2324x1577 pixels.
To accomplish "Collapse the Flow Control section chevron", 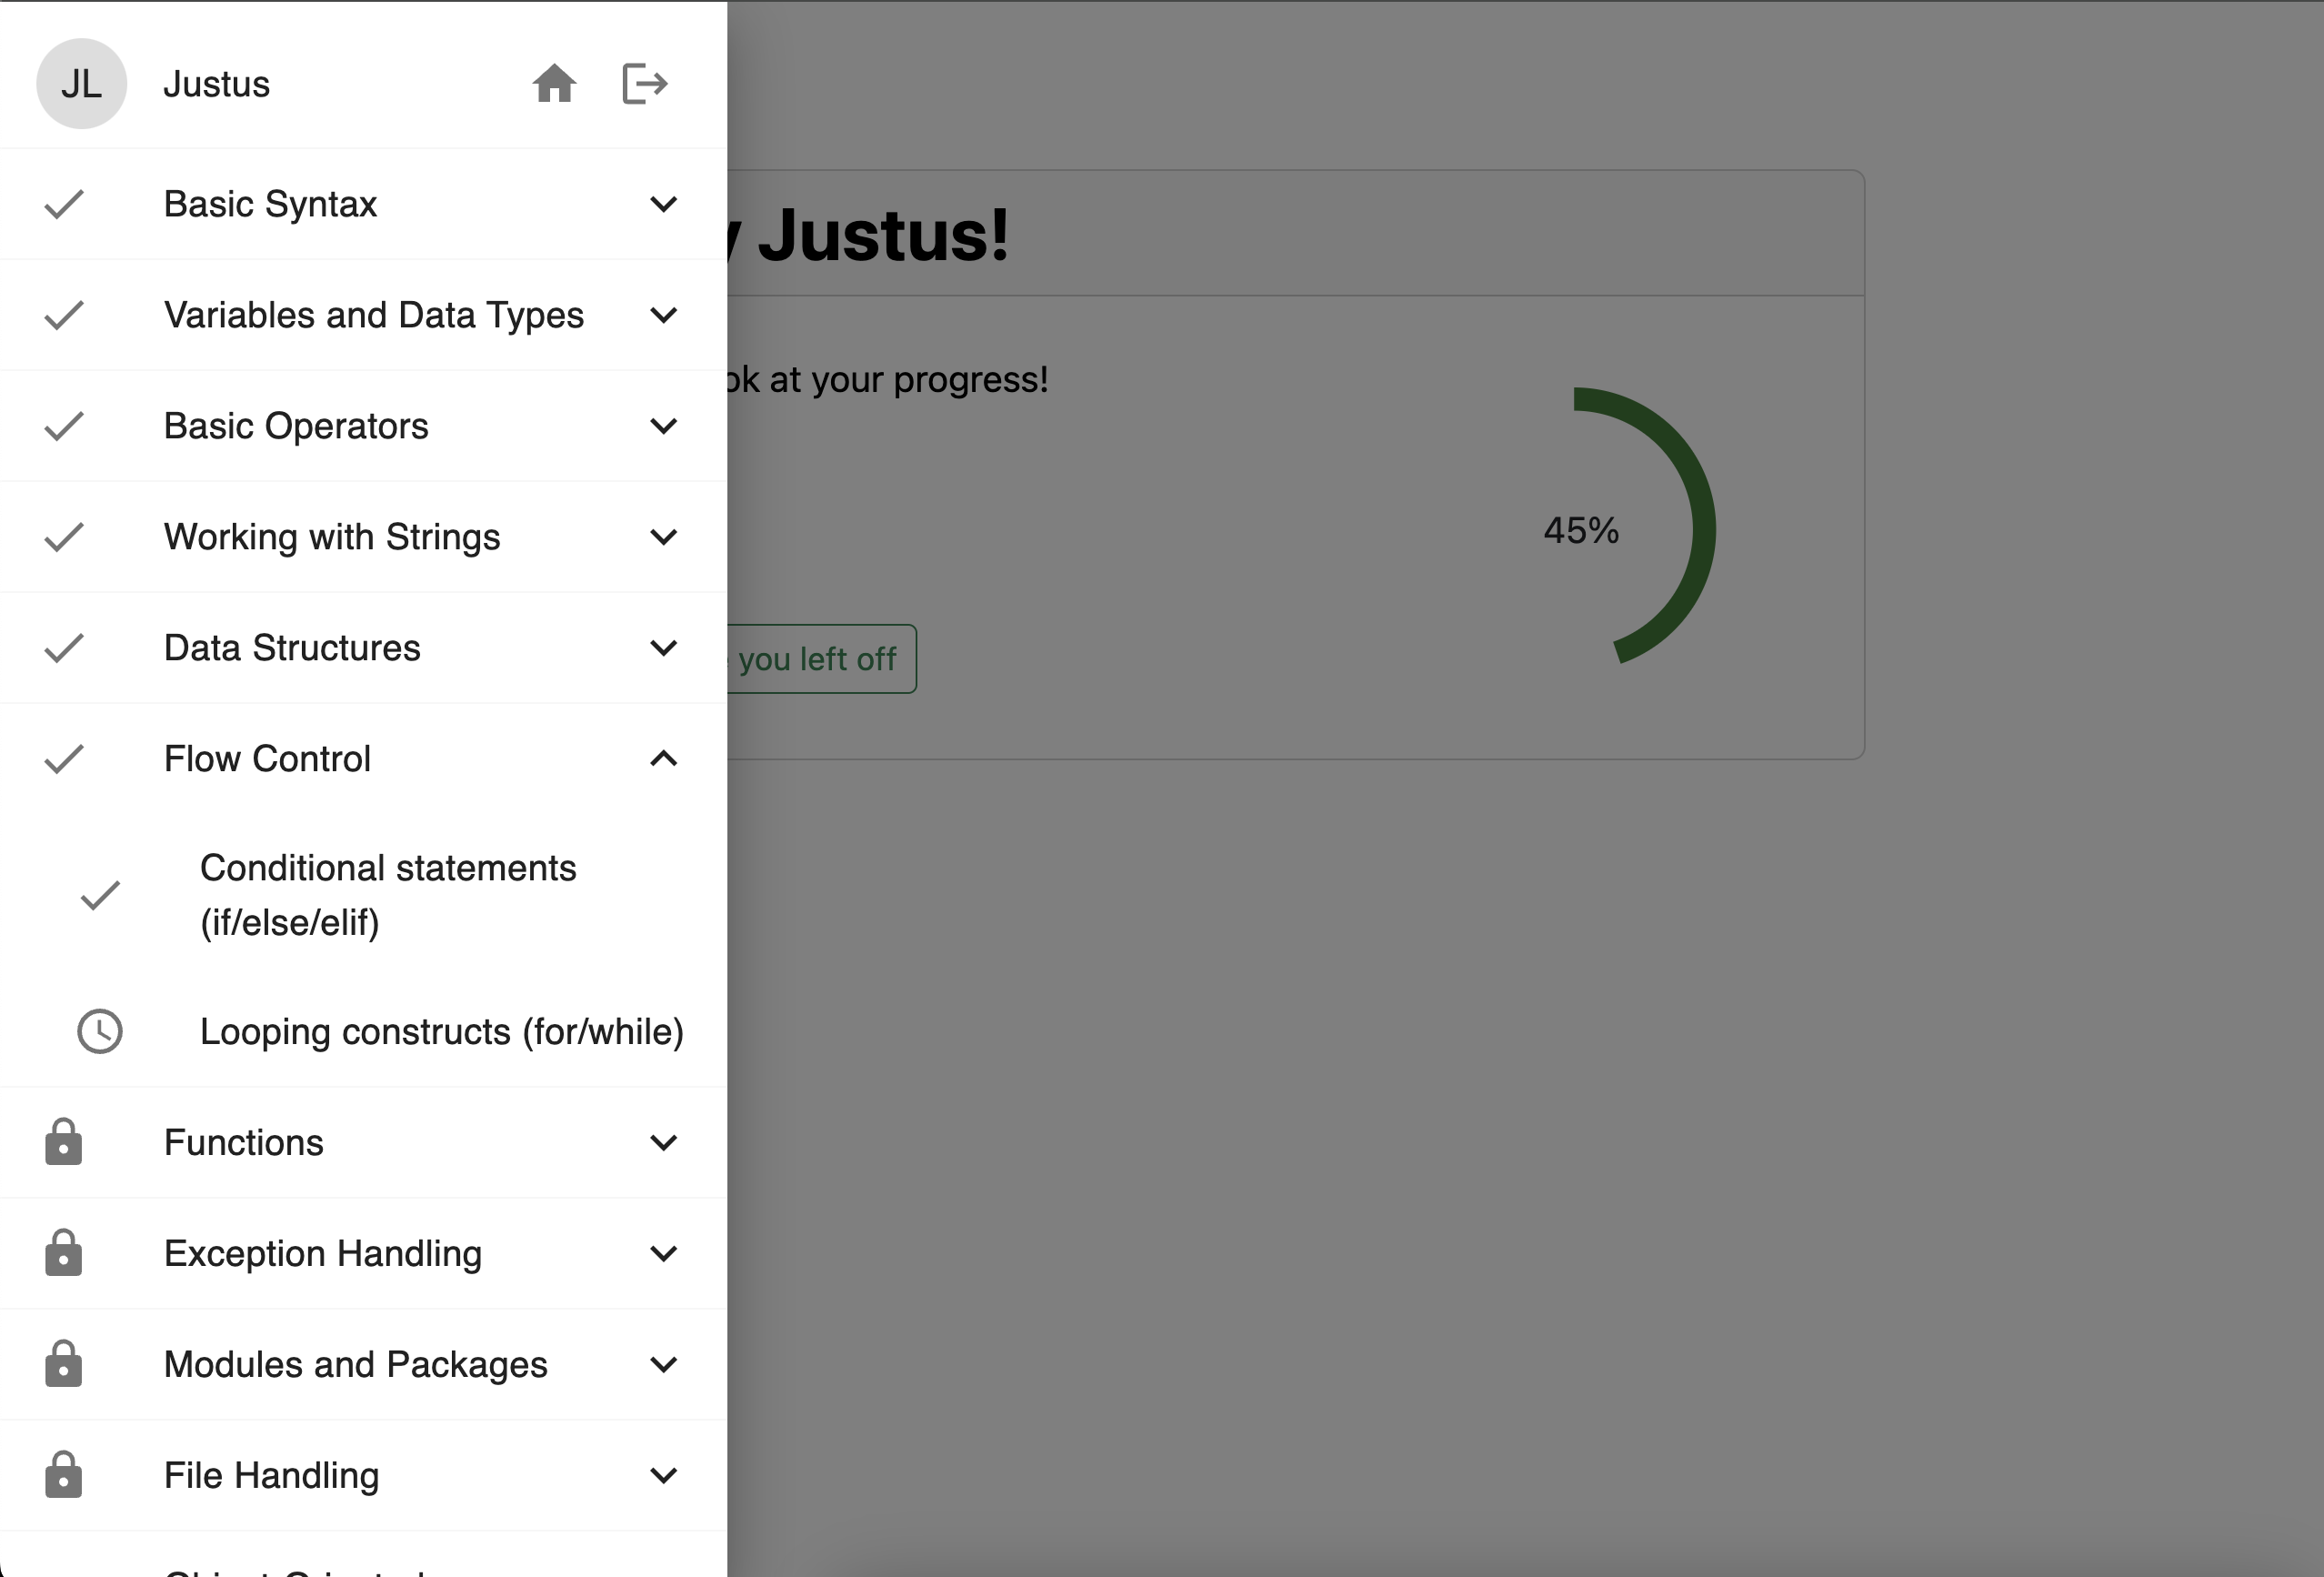I will [663, 759].
